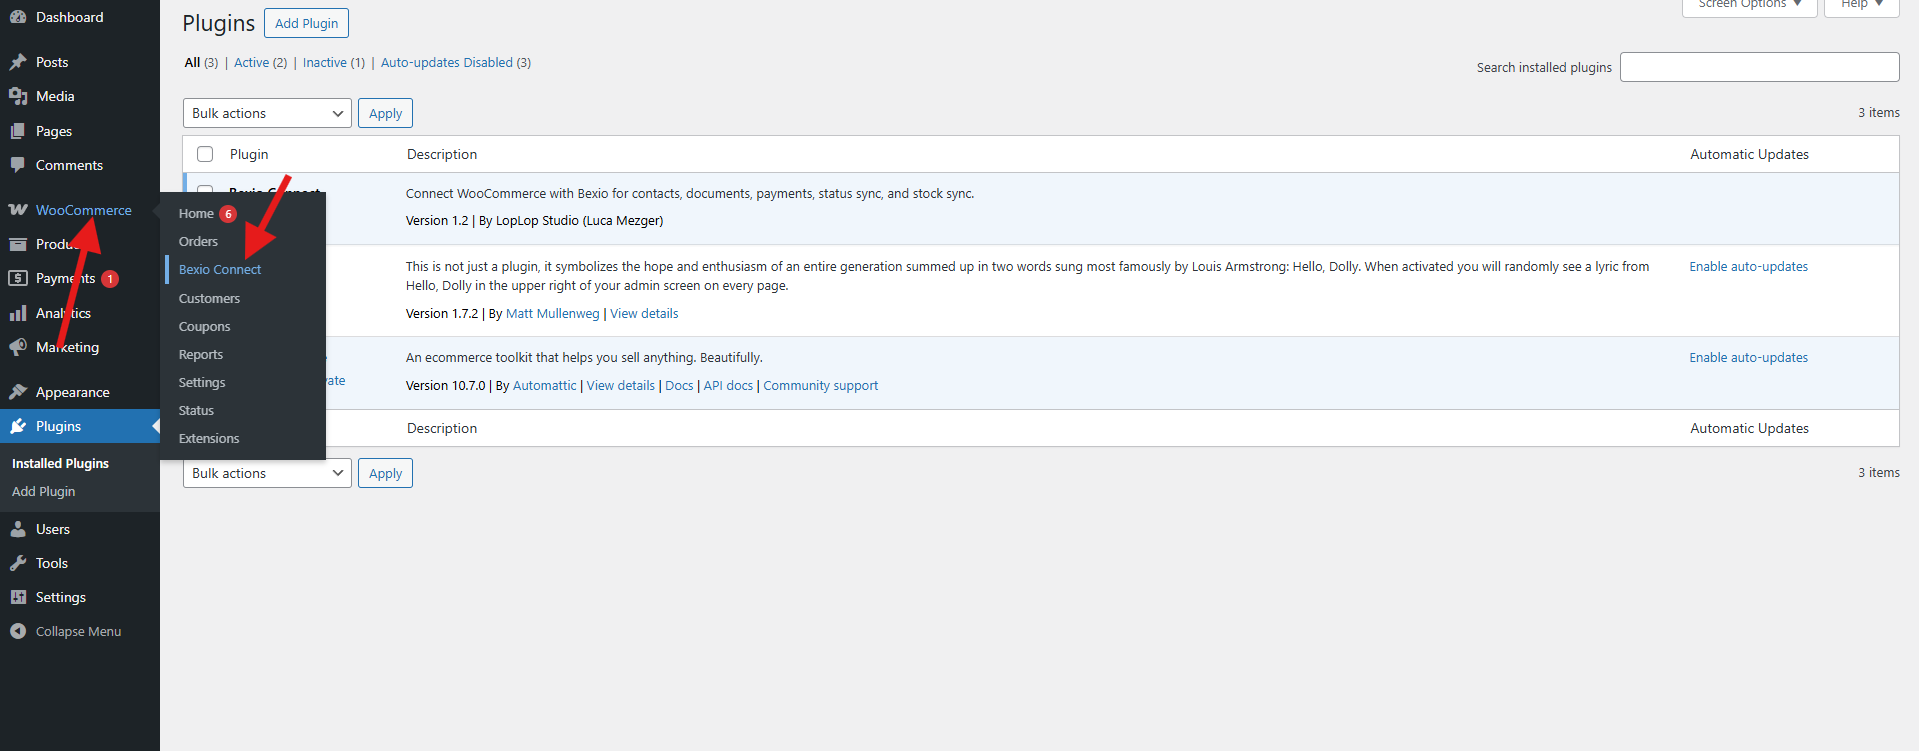Open Add Plugin in the sidebar submenu

(x=43, y=492)
